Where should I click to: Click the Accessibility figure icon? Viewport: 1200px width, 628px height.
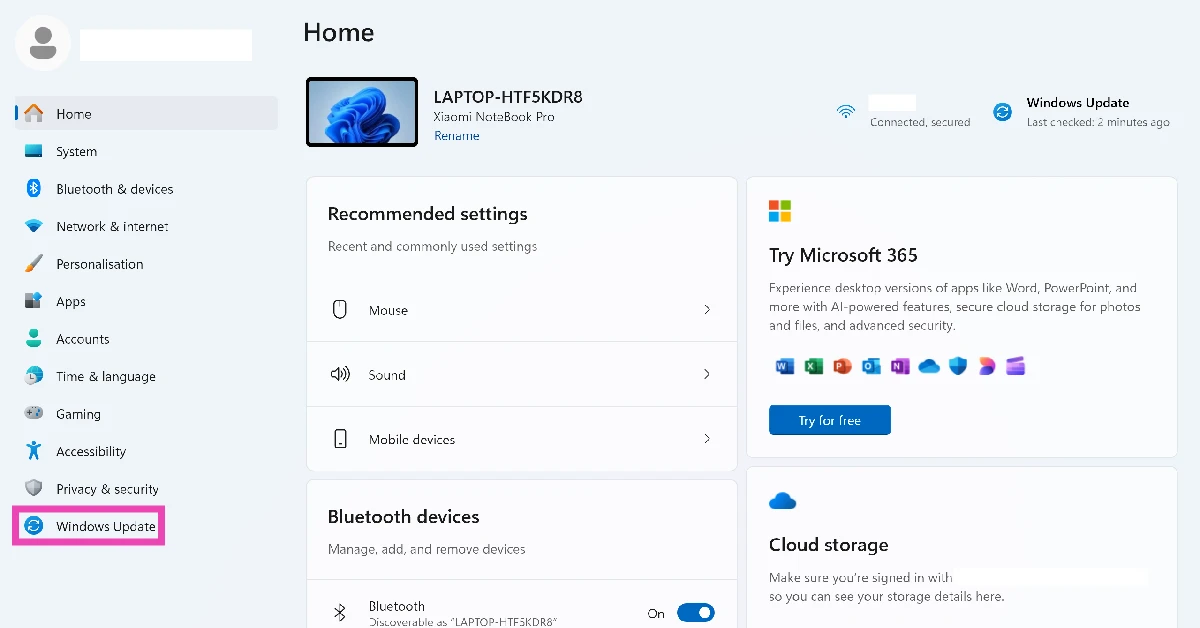pos(34,451)
